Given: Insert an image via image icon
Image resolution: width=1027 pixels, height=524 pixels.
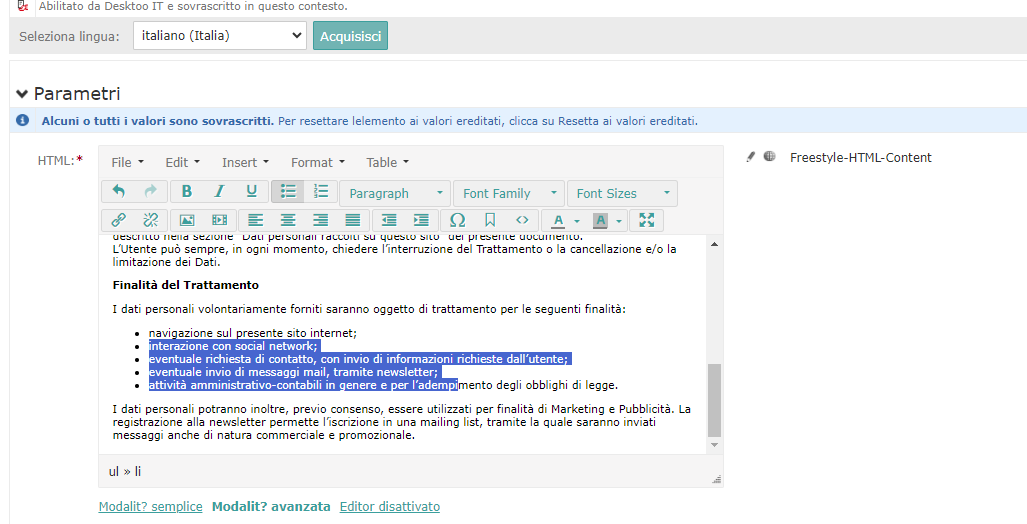Looking at the screenshot, I should click(x=187, y=220).
